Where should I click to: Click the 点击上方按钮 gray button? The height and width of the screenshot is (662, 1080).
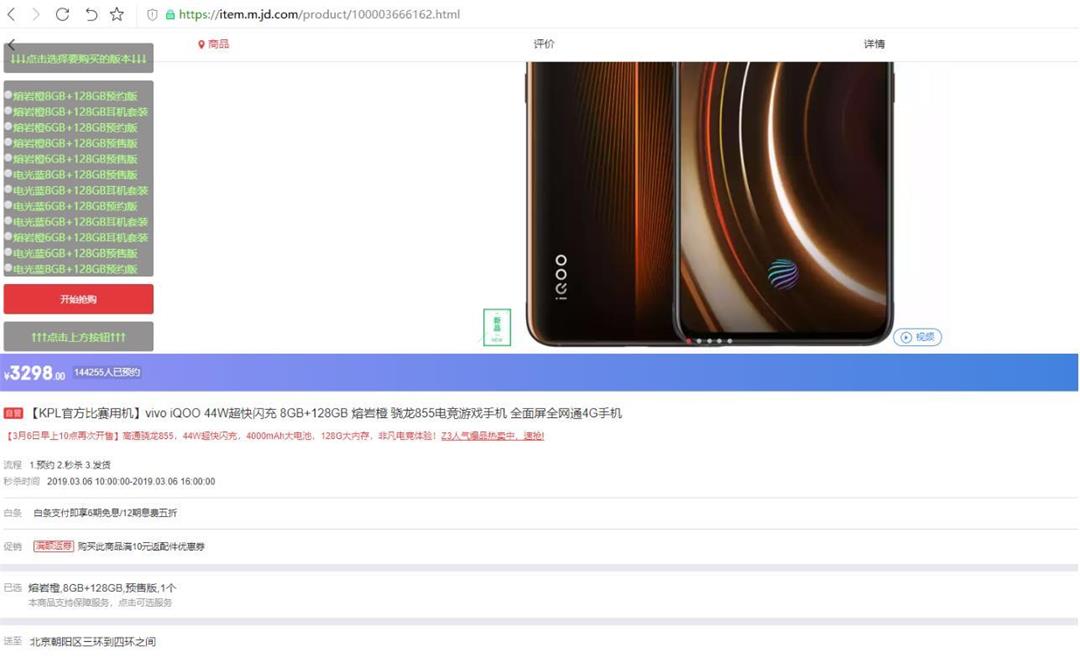pyautogui.click(x=79, y=337)
